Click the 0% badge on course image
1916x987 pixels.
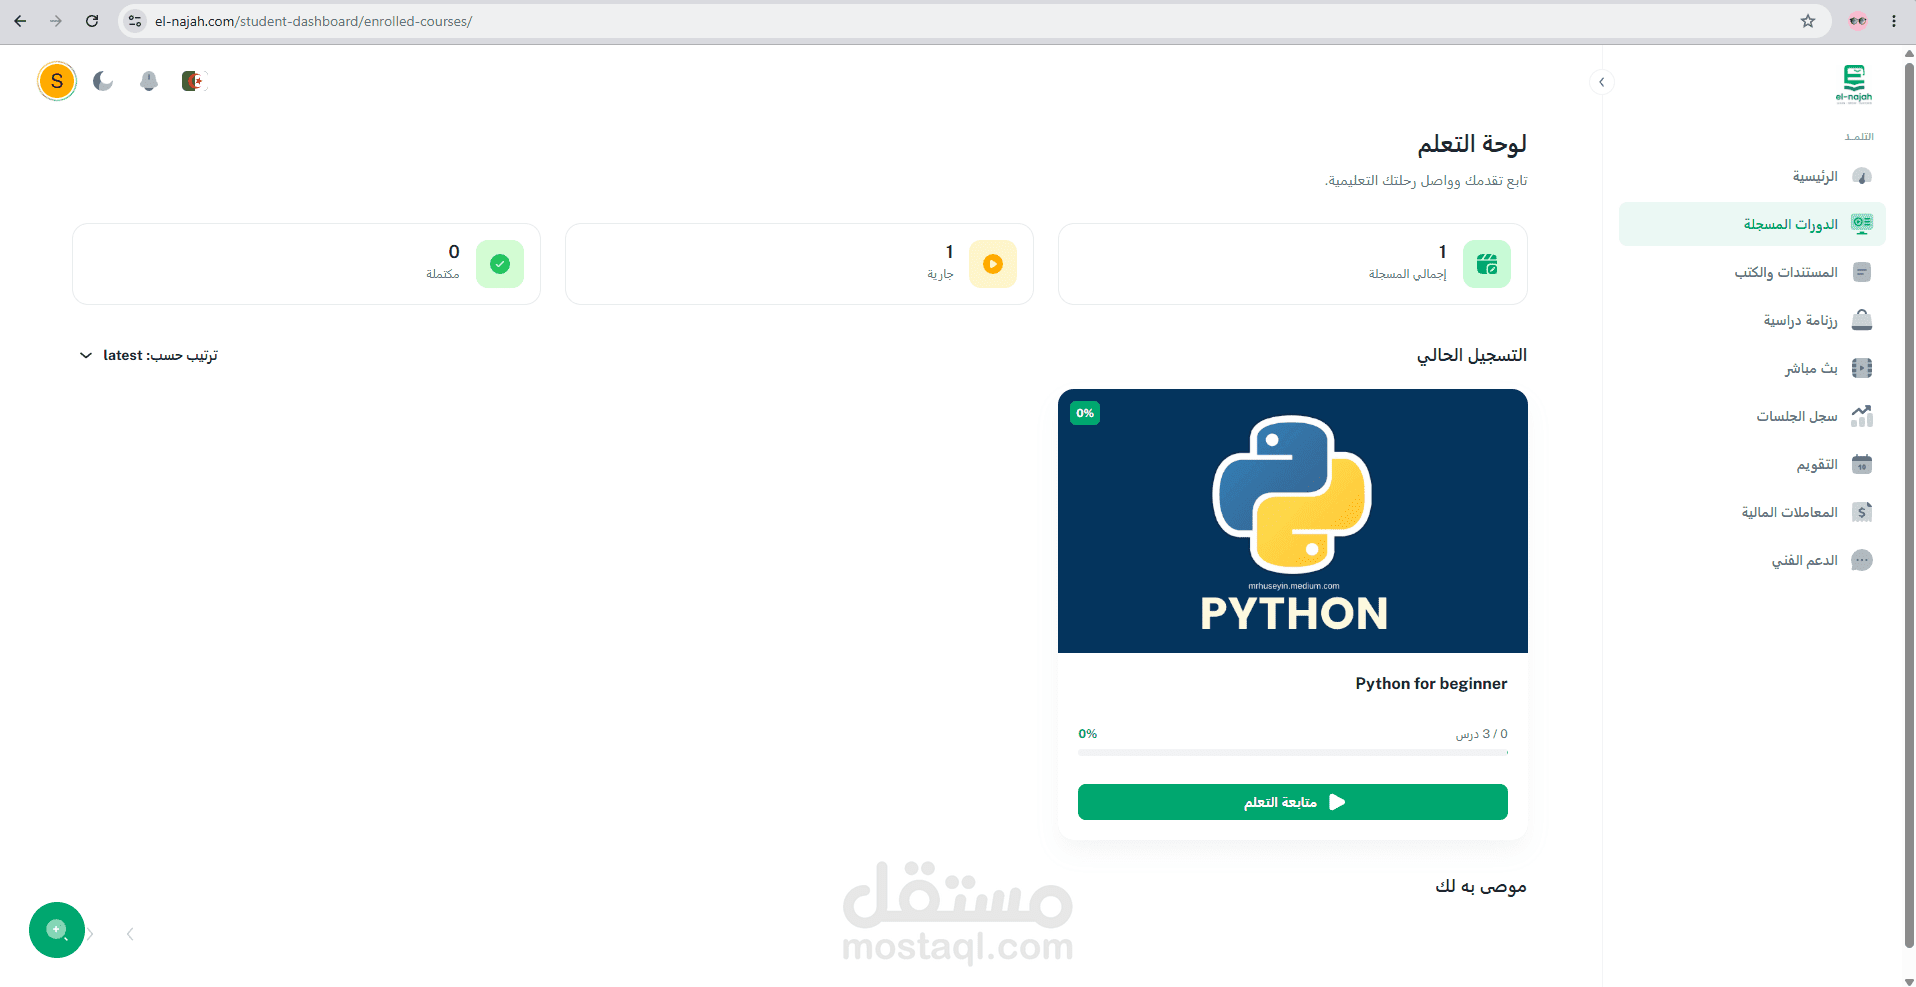coord(1085,413)
